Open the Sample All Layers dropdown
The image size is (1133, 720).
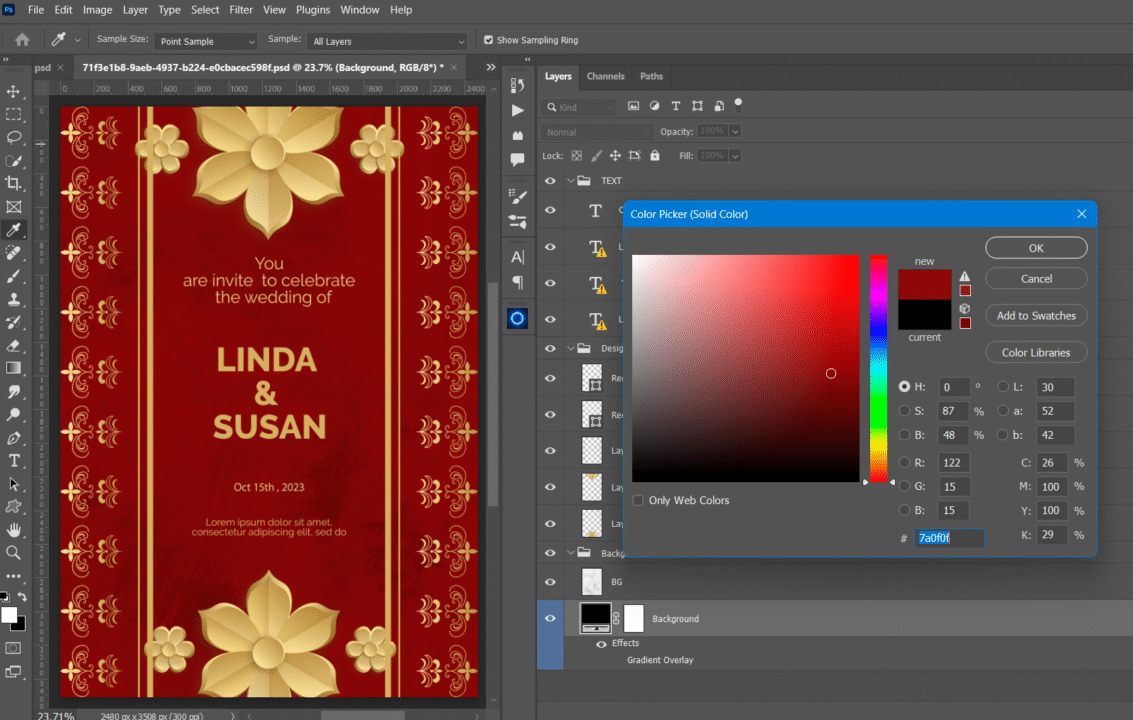[x=387, y=41]
